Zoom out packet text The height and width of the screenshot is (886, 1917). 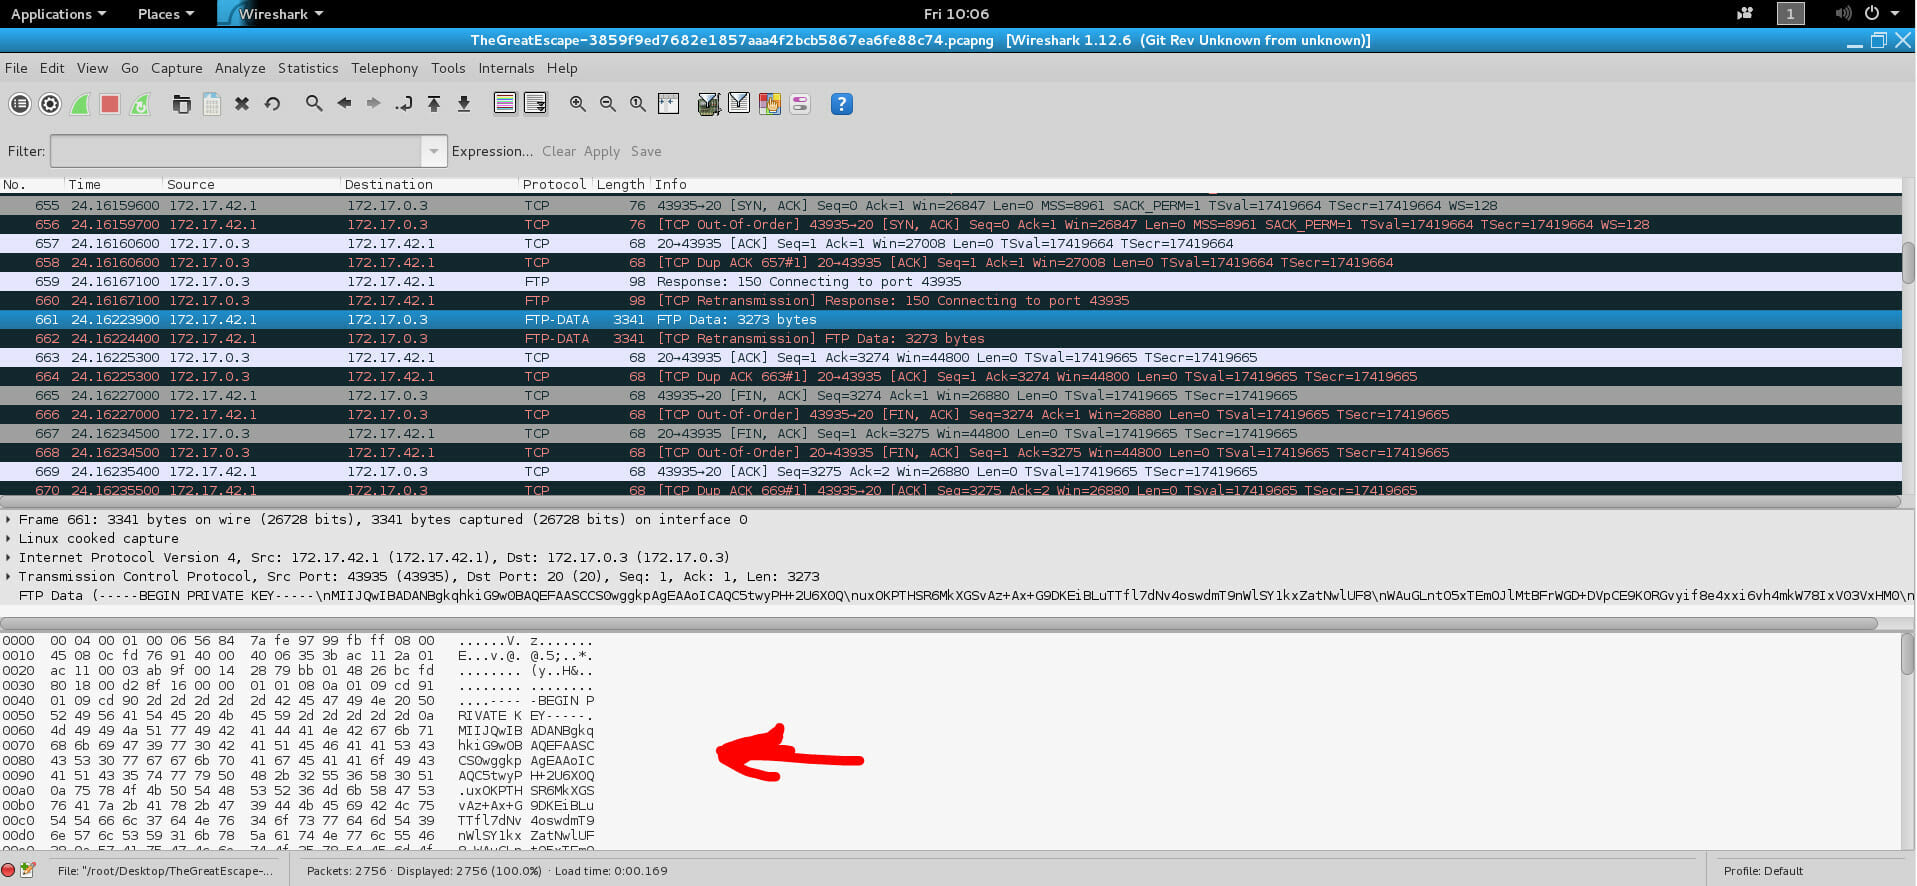point(607,103)
